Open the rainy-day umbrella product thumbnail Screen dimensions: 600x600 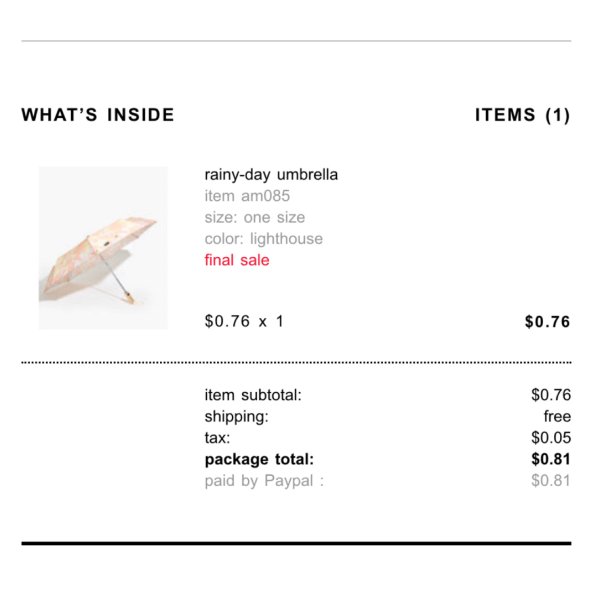[103, 248]
